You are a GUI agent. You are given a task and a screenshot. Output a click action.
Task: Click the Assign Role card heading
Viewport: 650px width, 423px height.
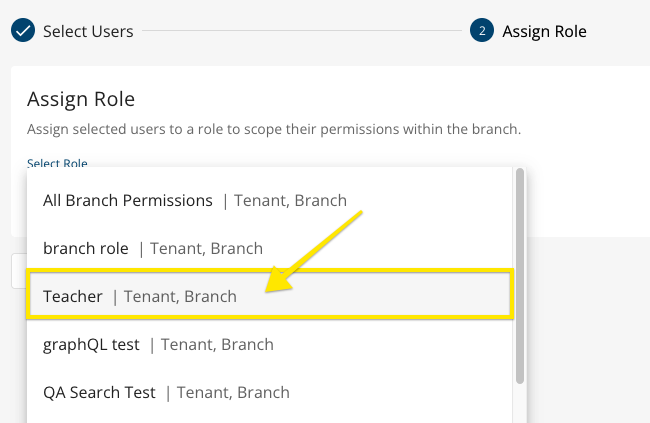pyautogui.click(x=81, y=99)
